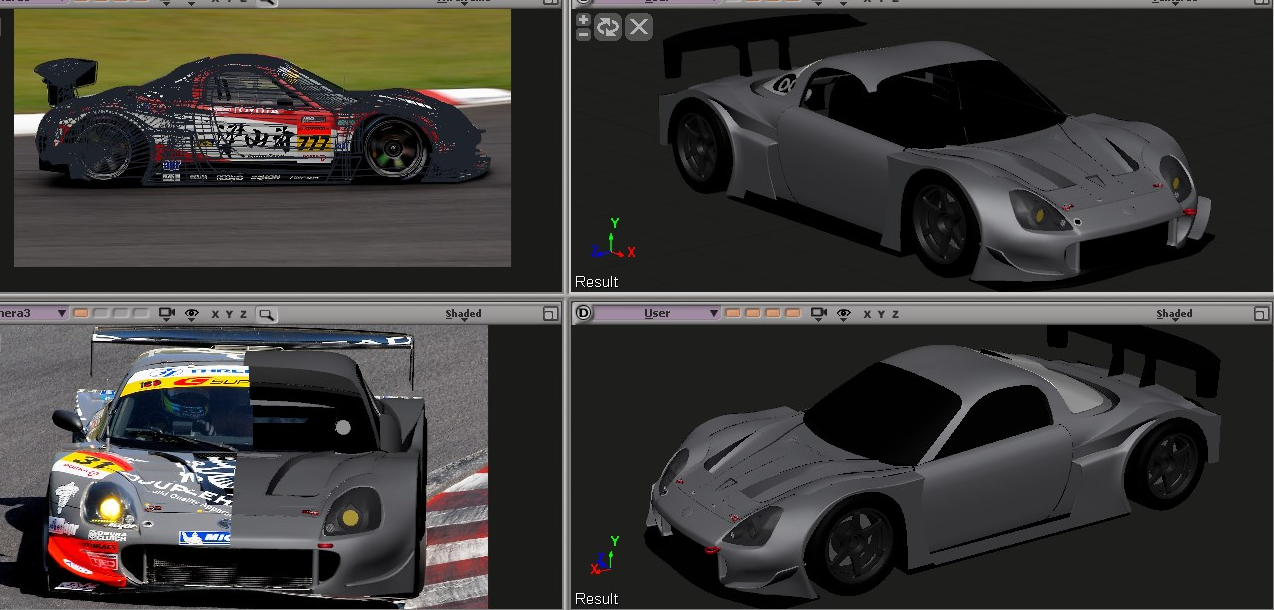Image resolution: width=1274 pixels, height=610 pixels.
Task: Open camera icon menu in User viewport D
Action: click(x=819, y=314)
